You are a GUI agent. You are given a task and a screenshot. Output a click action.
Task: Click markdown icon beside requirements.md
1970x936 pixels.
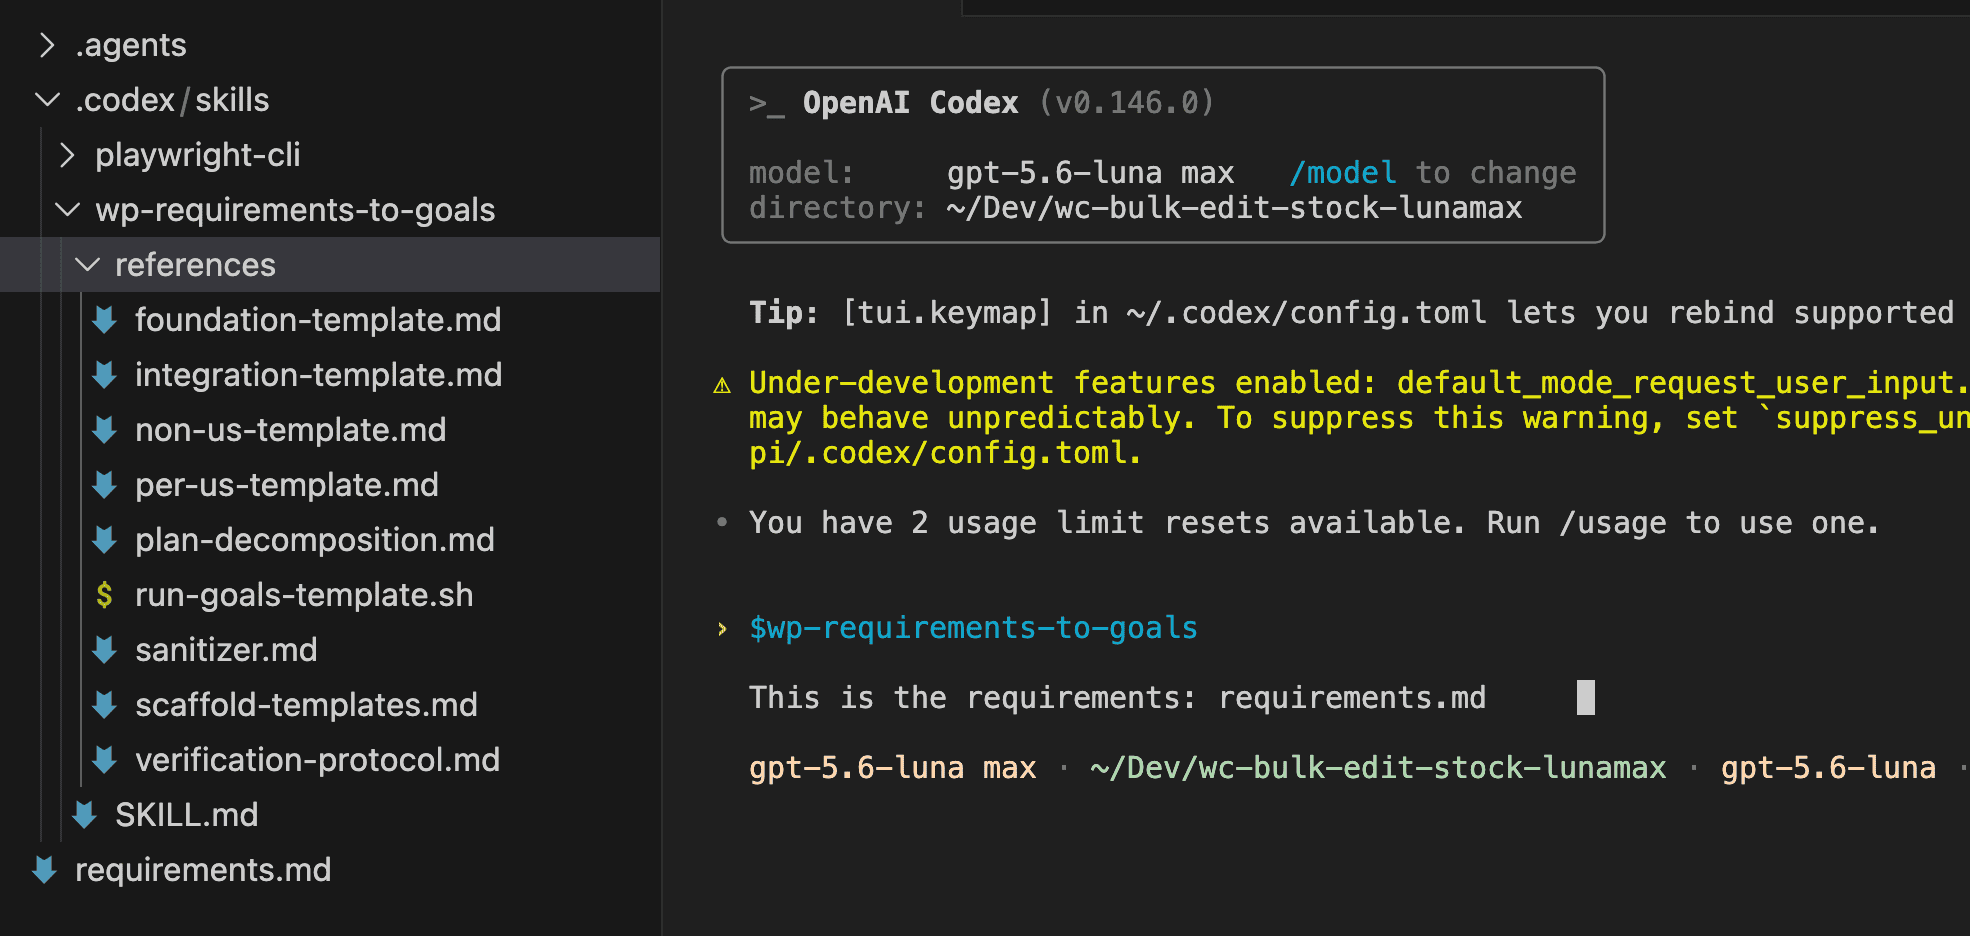(44, 870)
